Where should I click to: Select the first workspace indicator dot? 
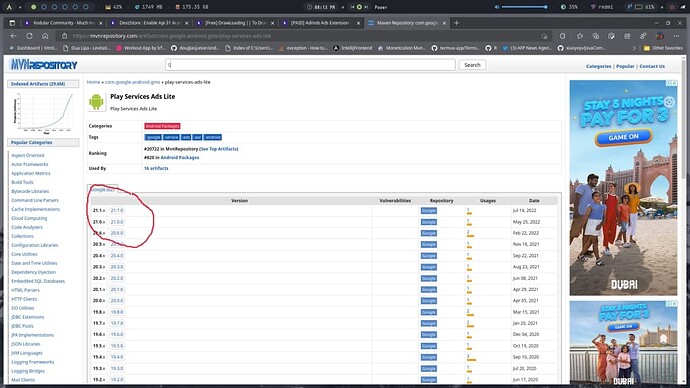pyautogui.click(x=33, y=7)
